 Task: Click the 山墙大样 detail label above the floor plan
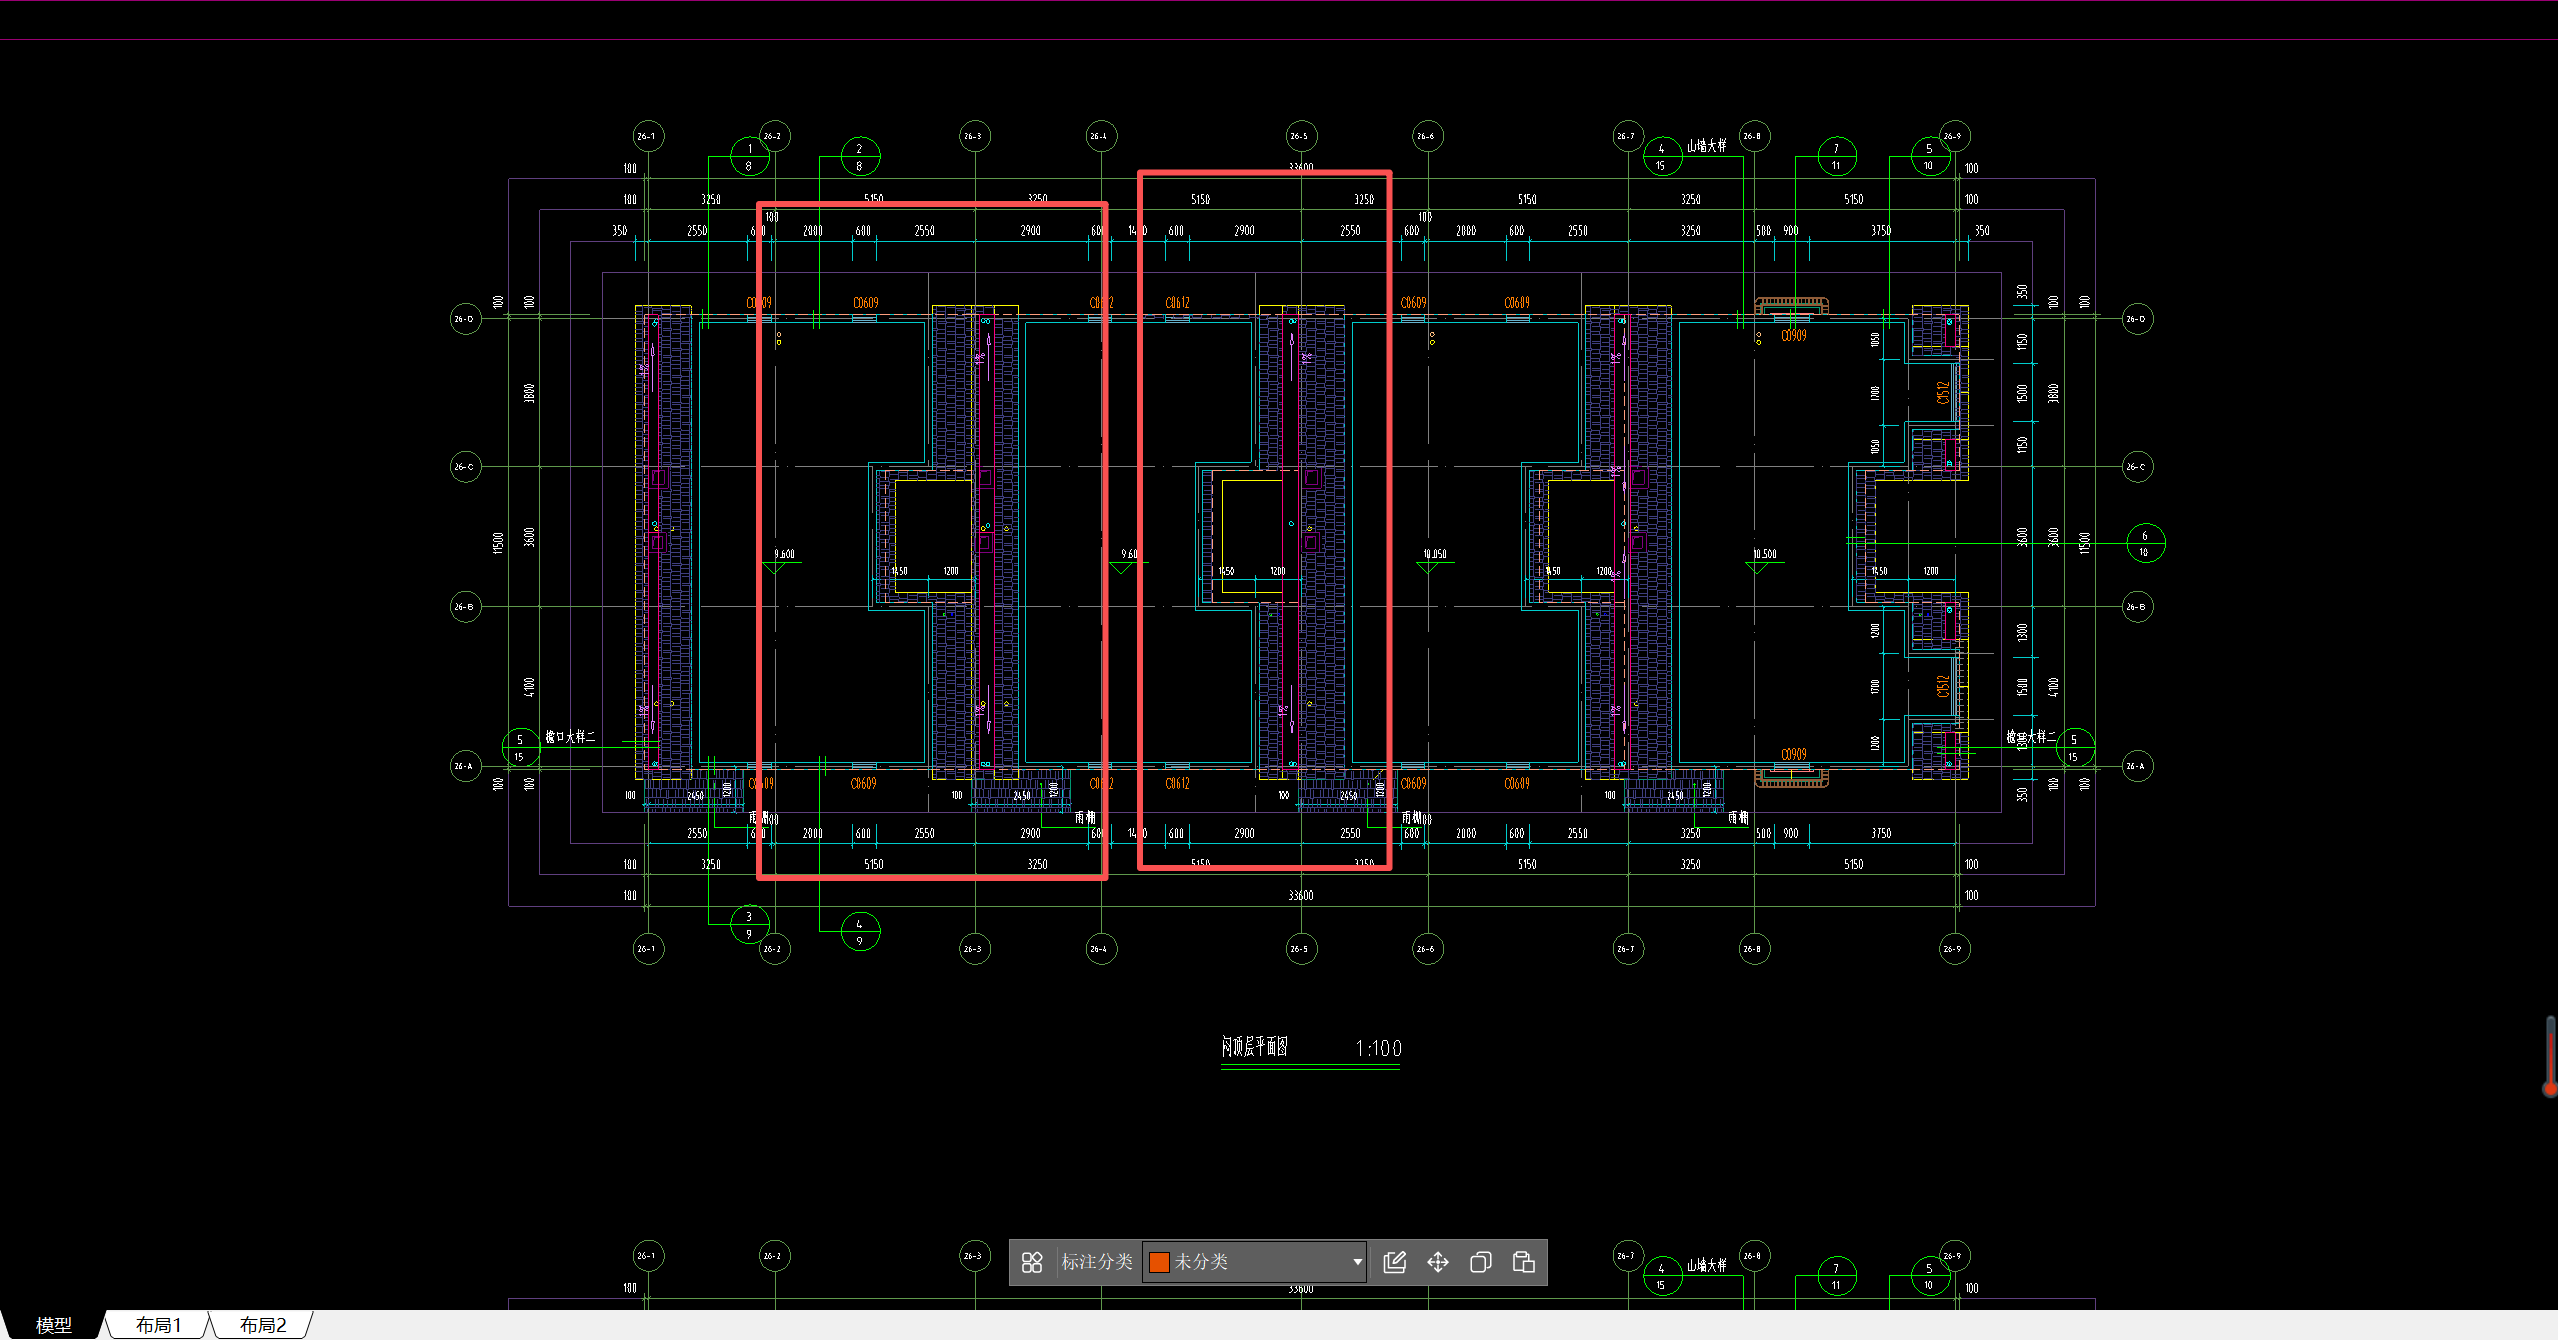[x=1706, y=146]
